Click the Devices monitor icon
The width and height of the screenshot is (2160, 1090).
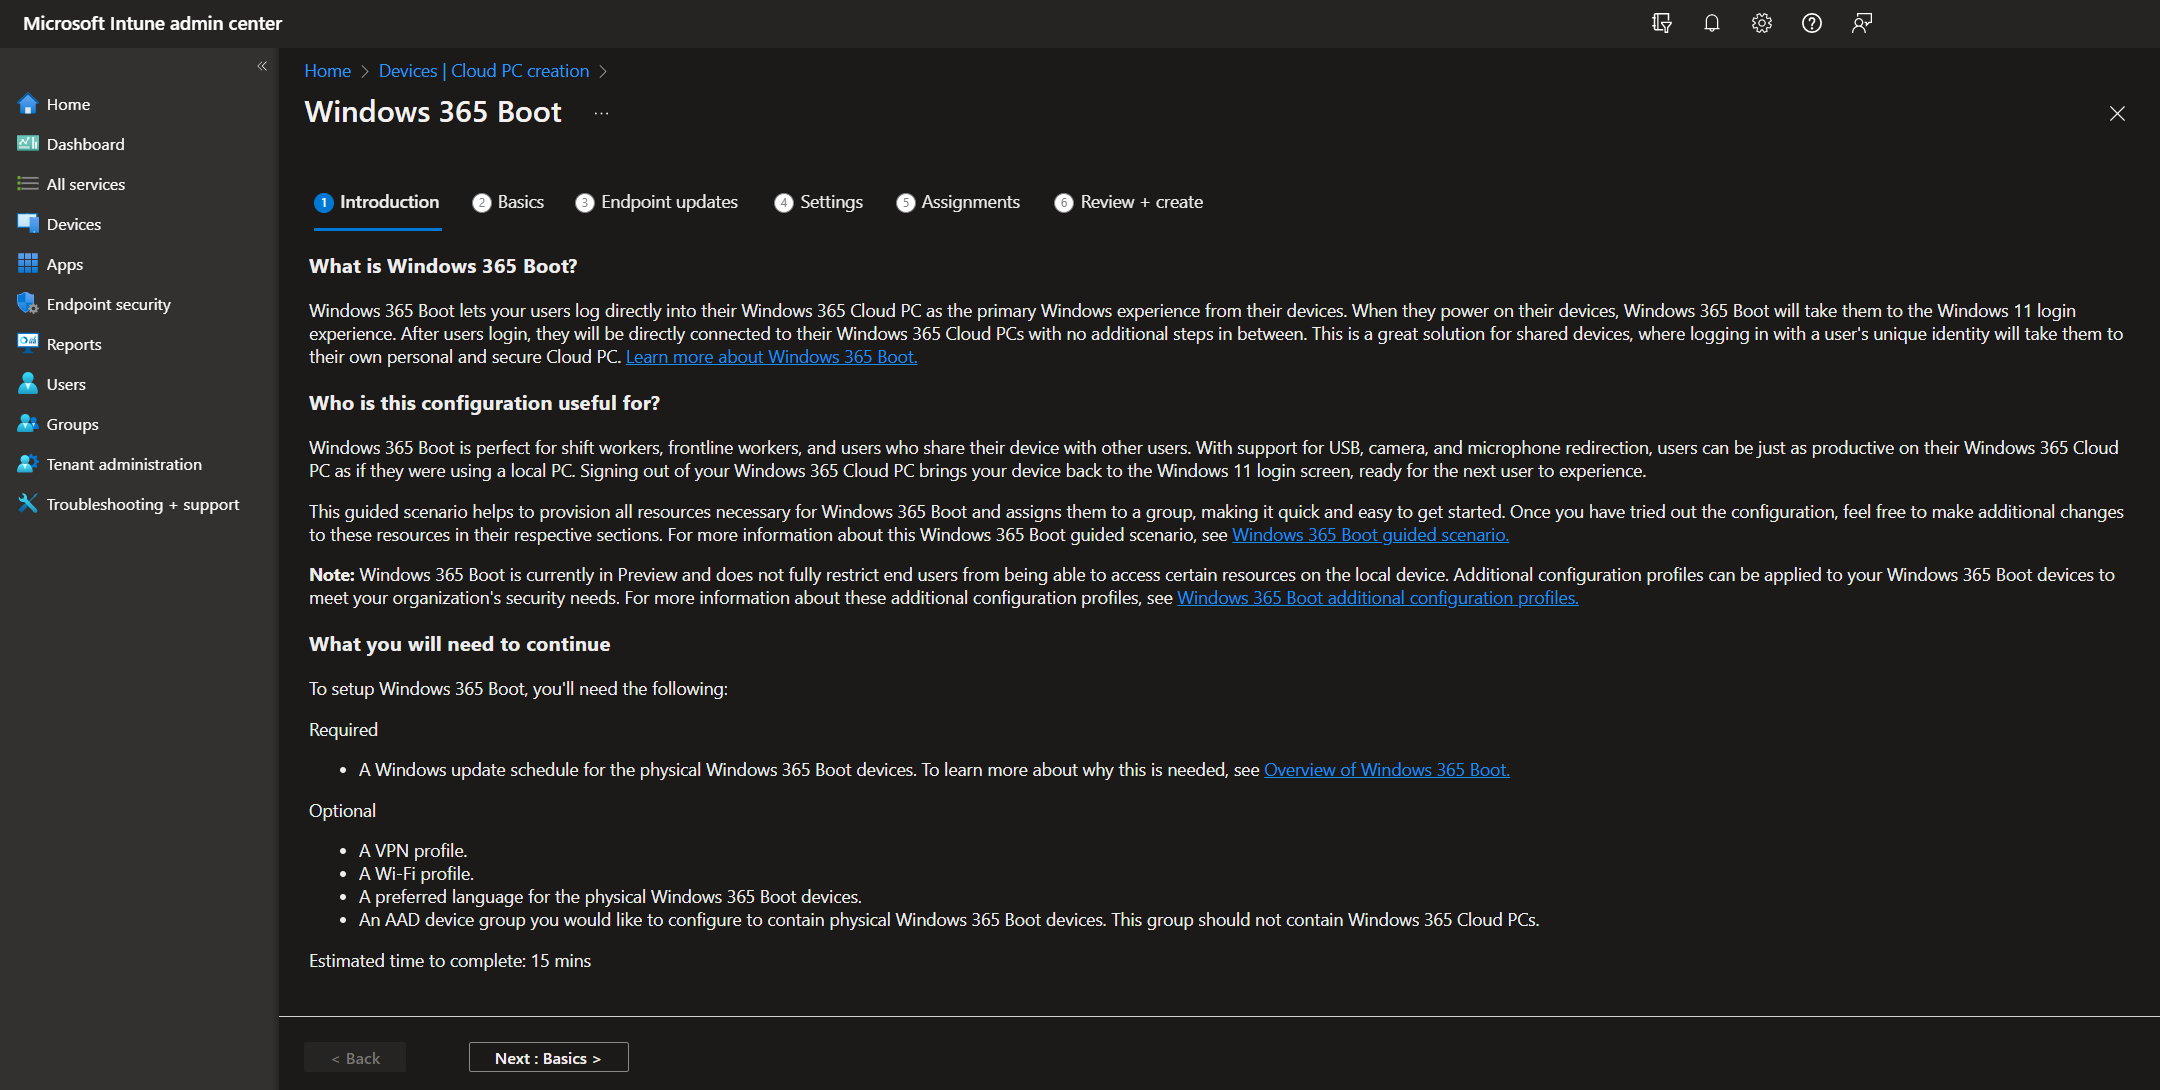(x=28, y=224)
